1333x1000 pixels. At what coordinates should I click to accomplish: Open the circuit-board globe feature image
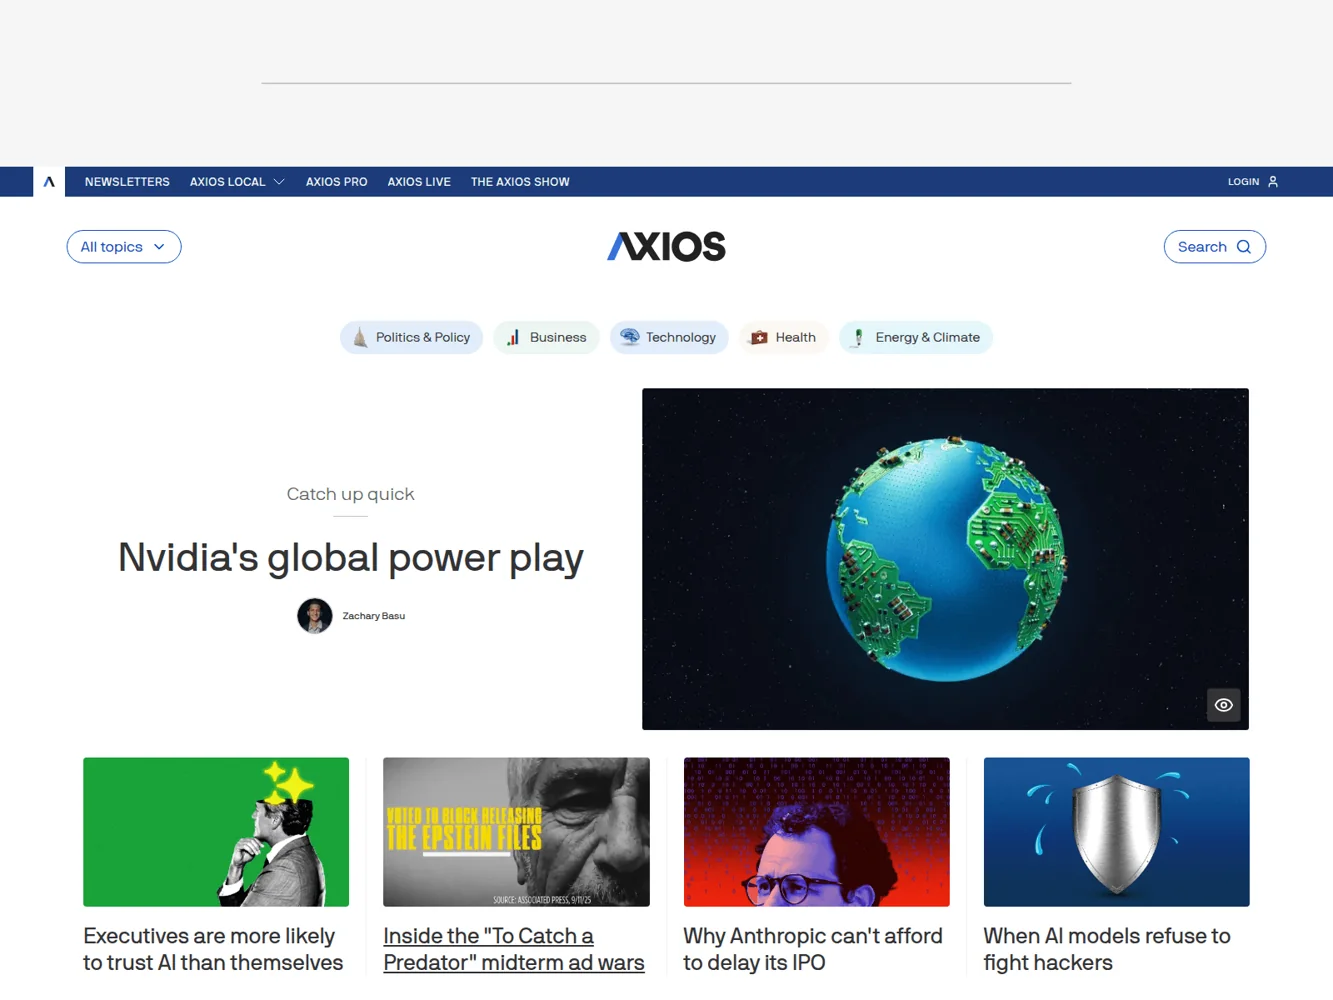pos(945,559)
